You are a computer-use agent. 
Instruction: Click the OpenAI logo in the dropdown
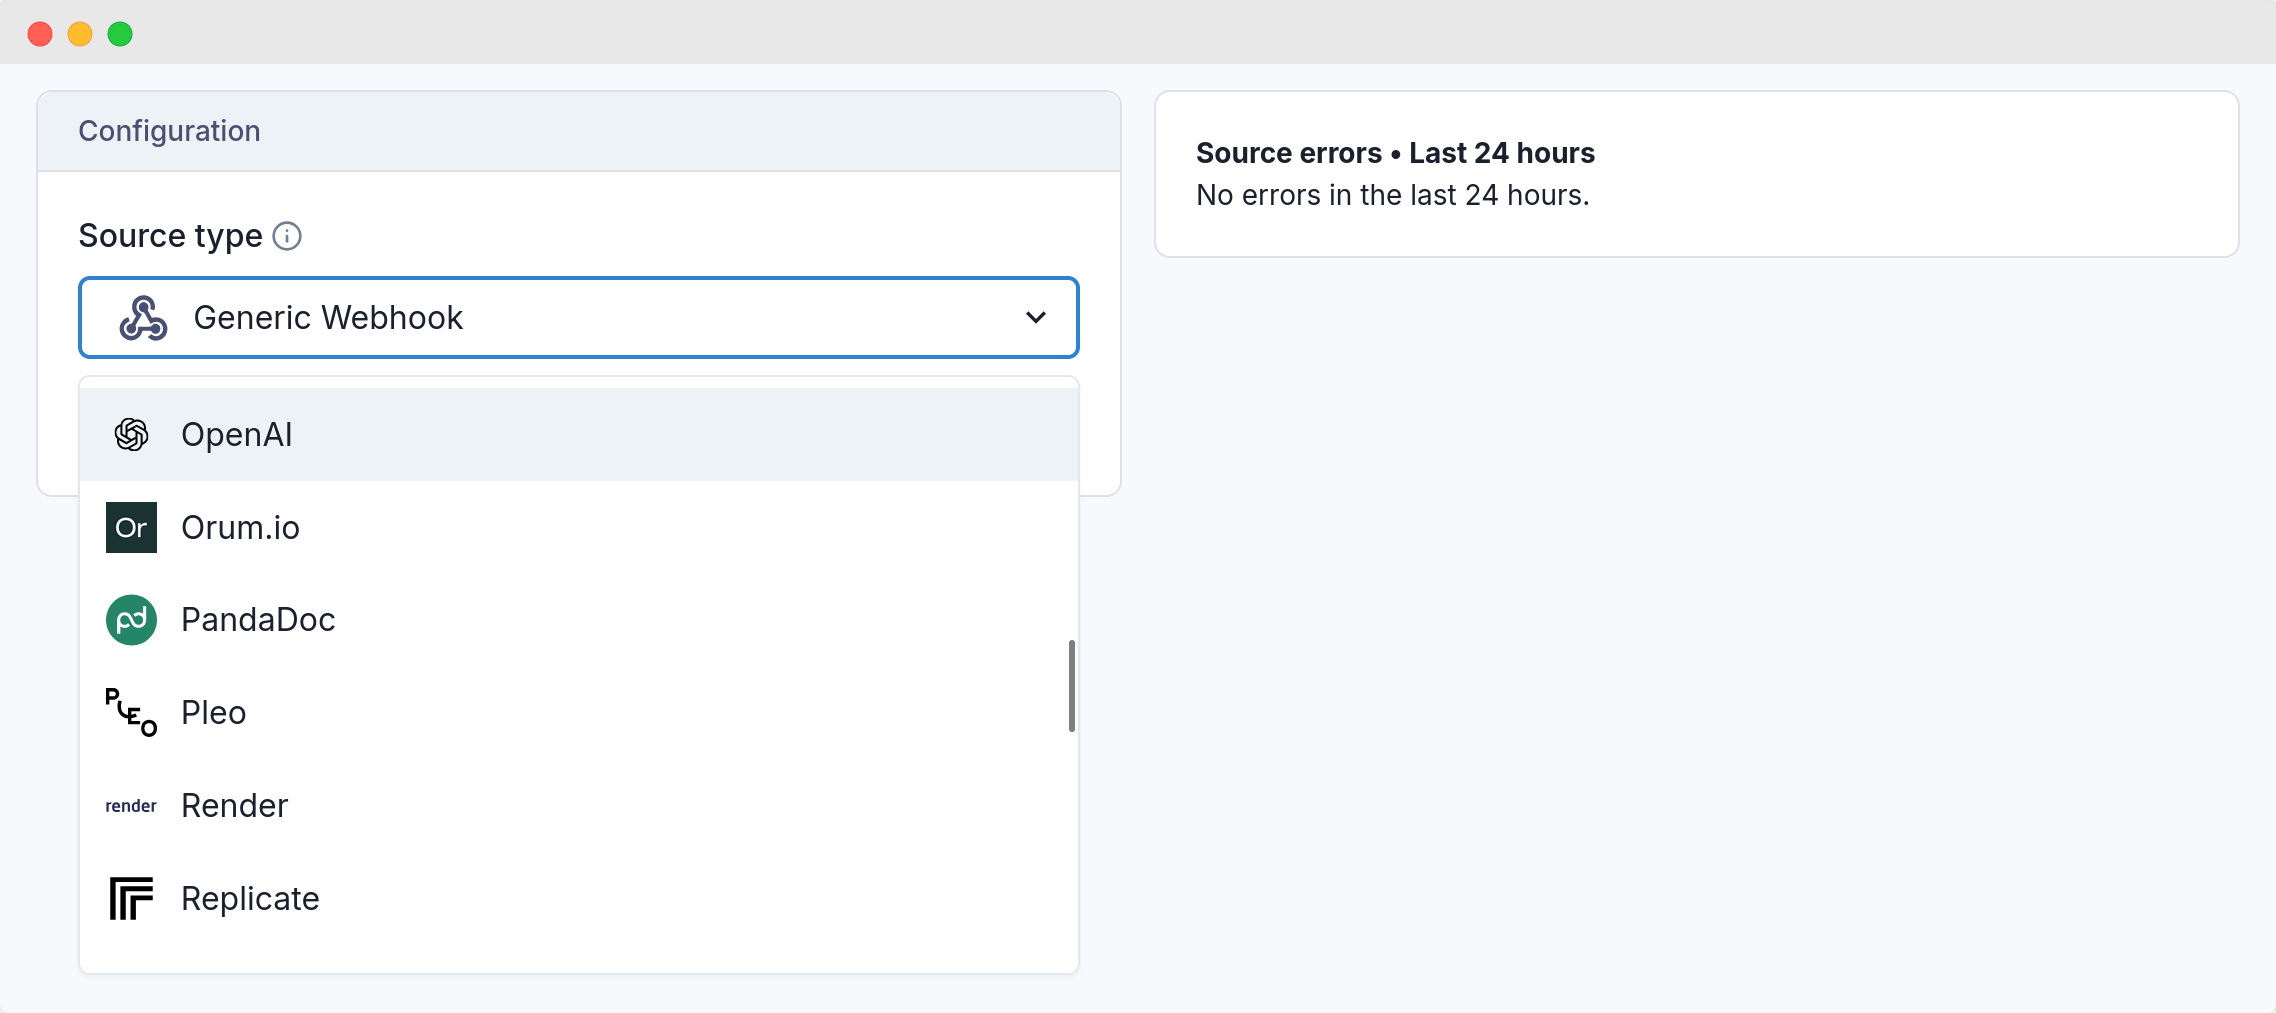point(130,434)
